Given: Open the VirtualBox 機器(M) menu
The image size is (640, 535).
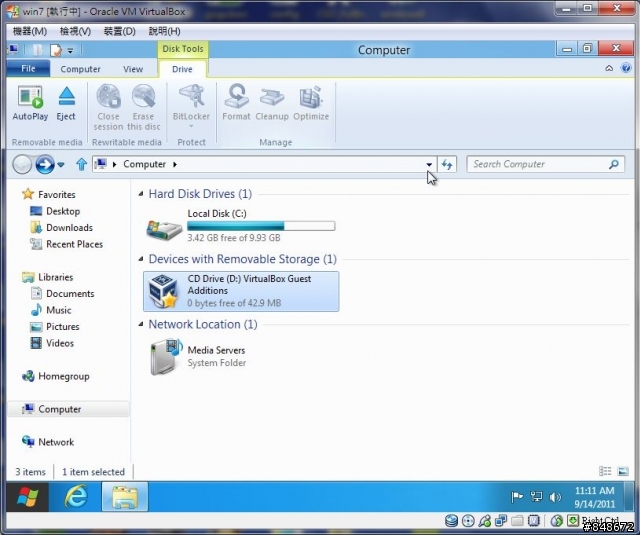Looking at the screenshot, I should pos(30,31).
